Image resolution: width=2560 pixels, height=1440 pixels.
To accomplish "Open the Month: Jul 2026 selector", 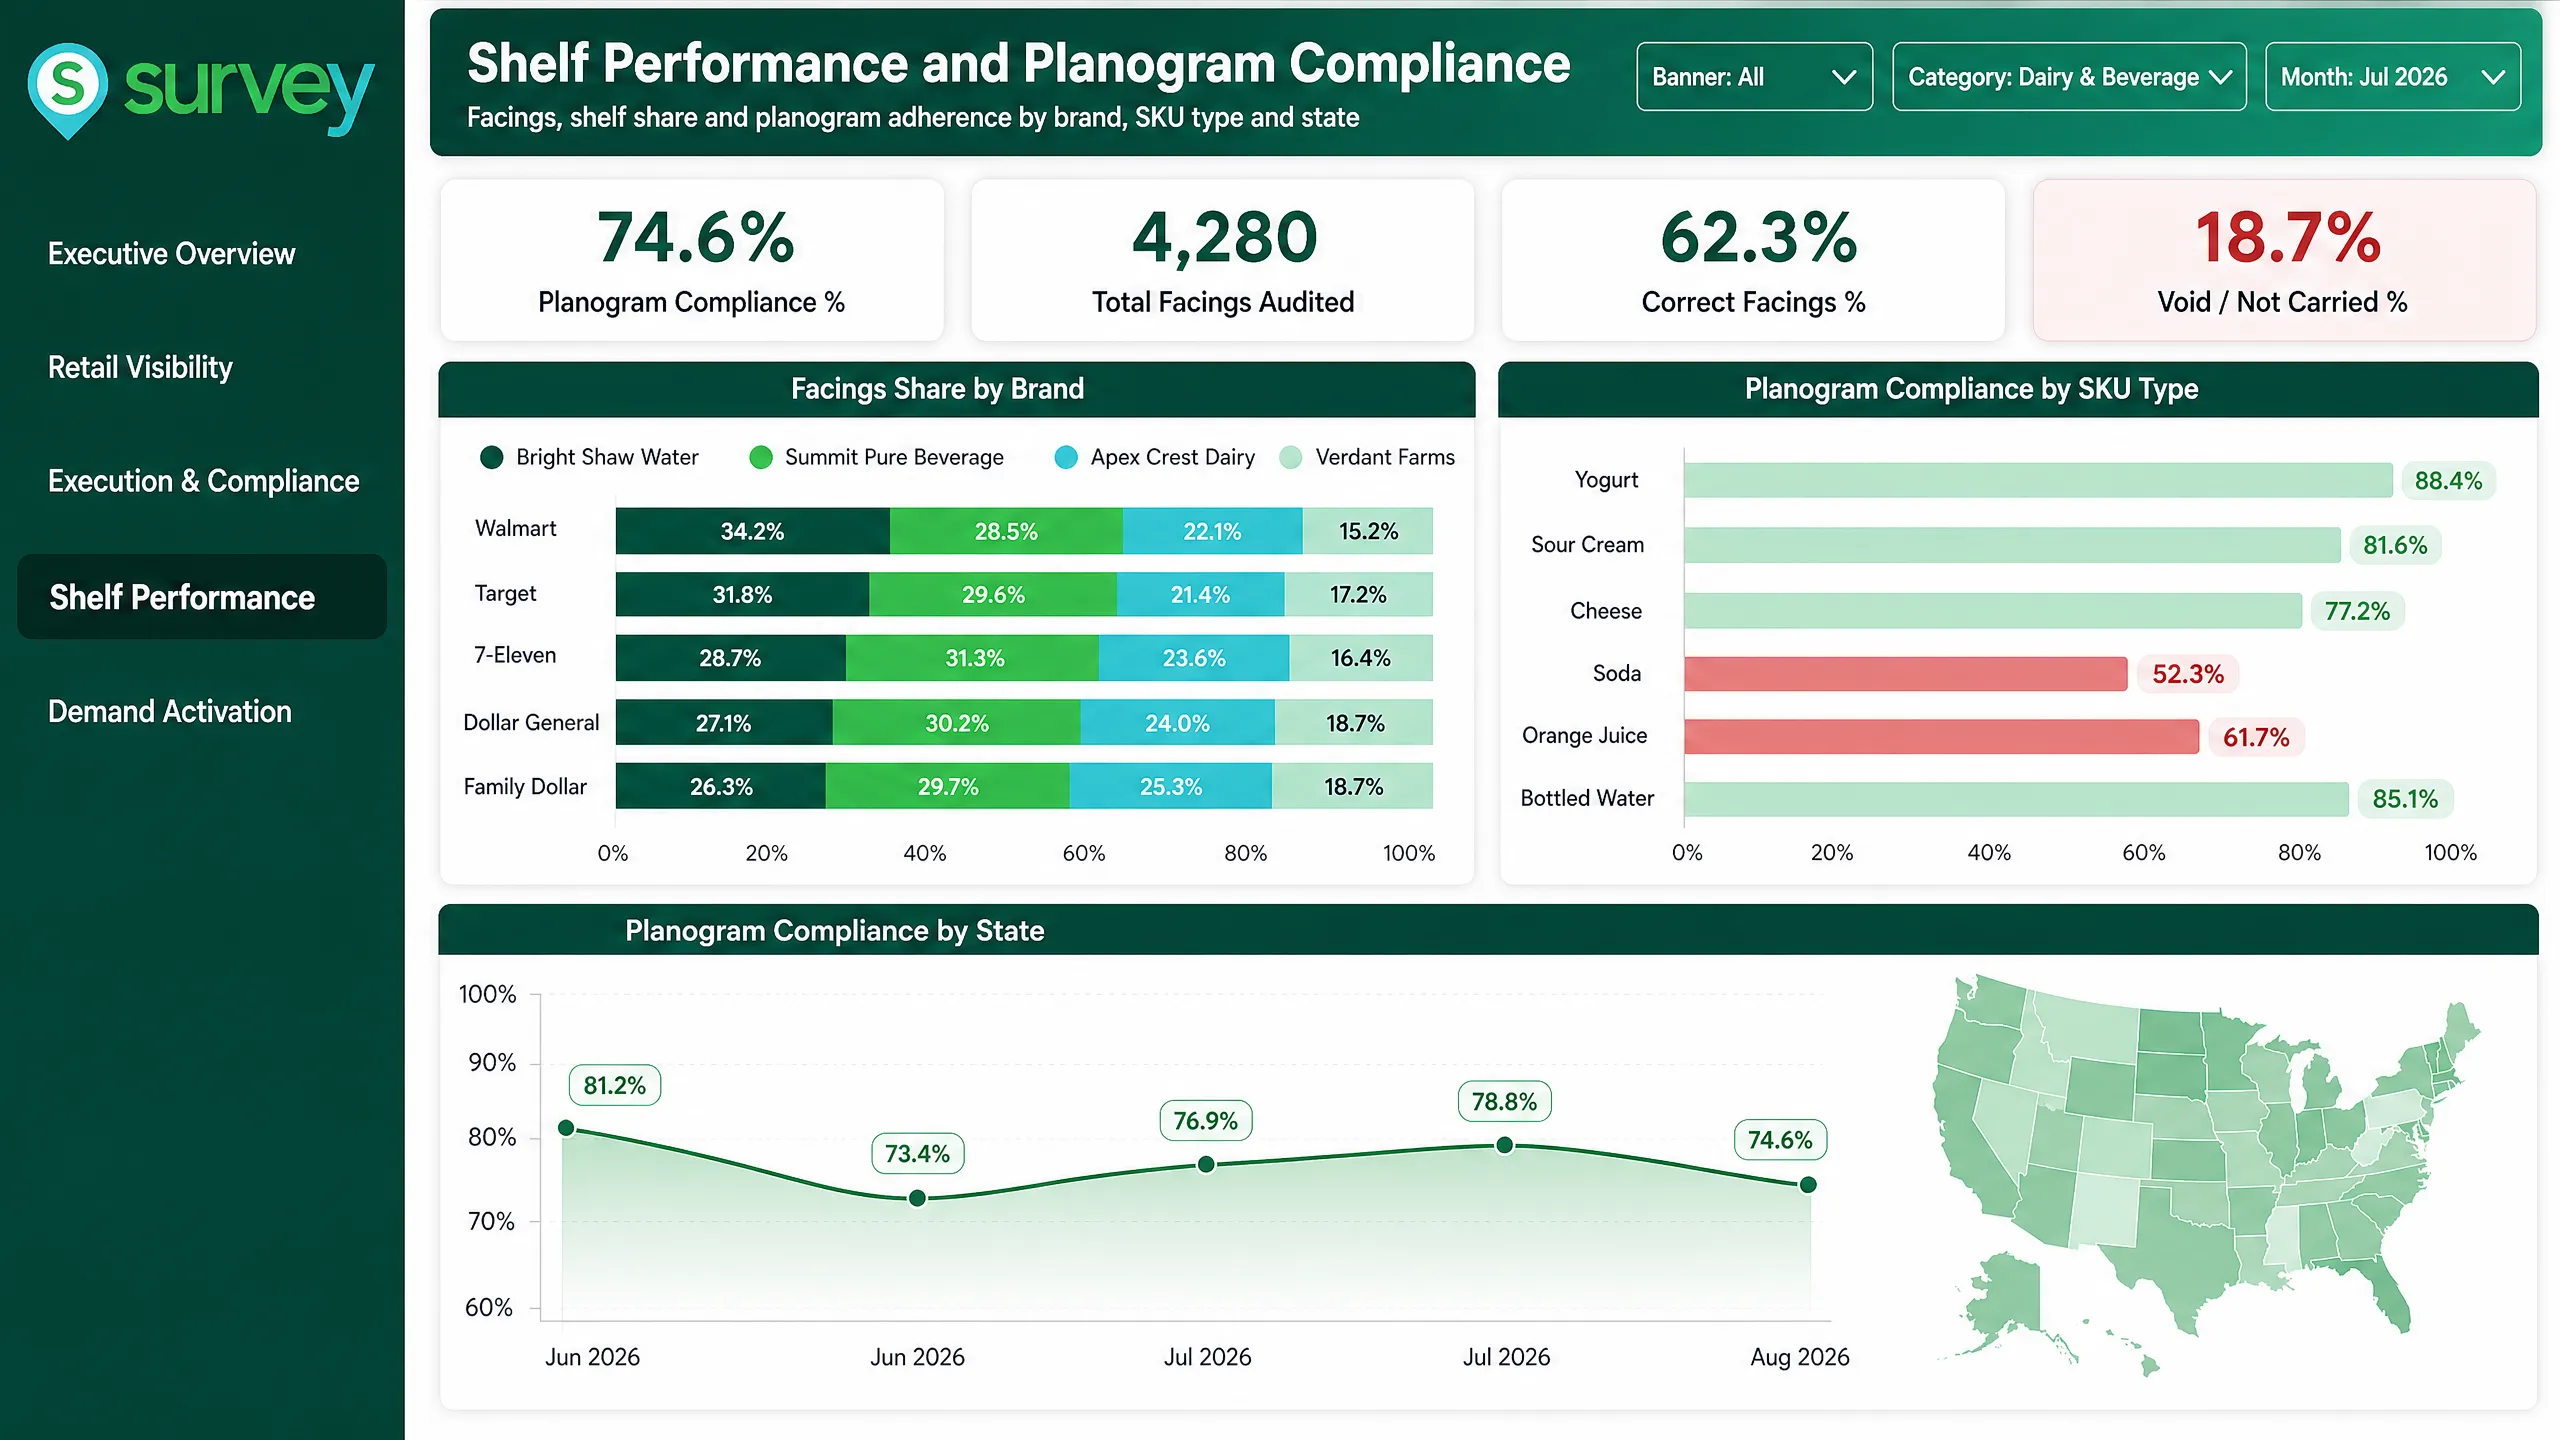I will click(x=2392, y=77).
